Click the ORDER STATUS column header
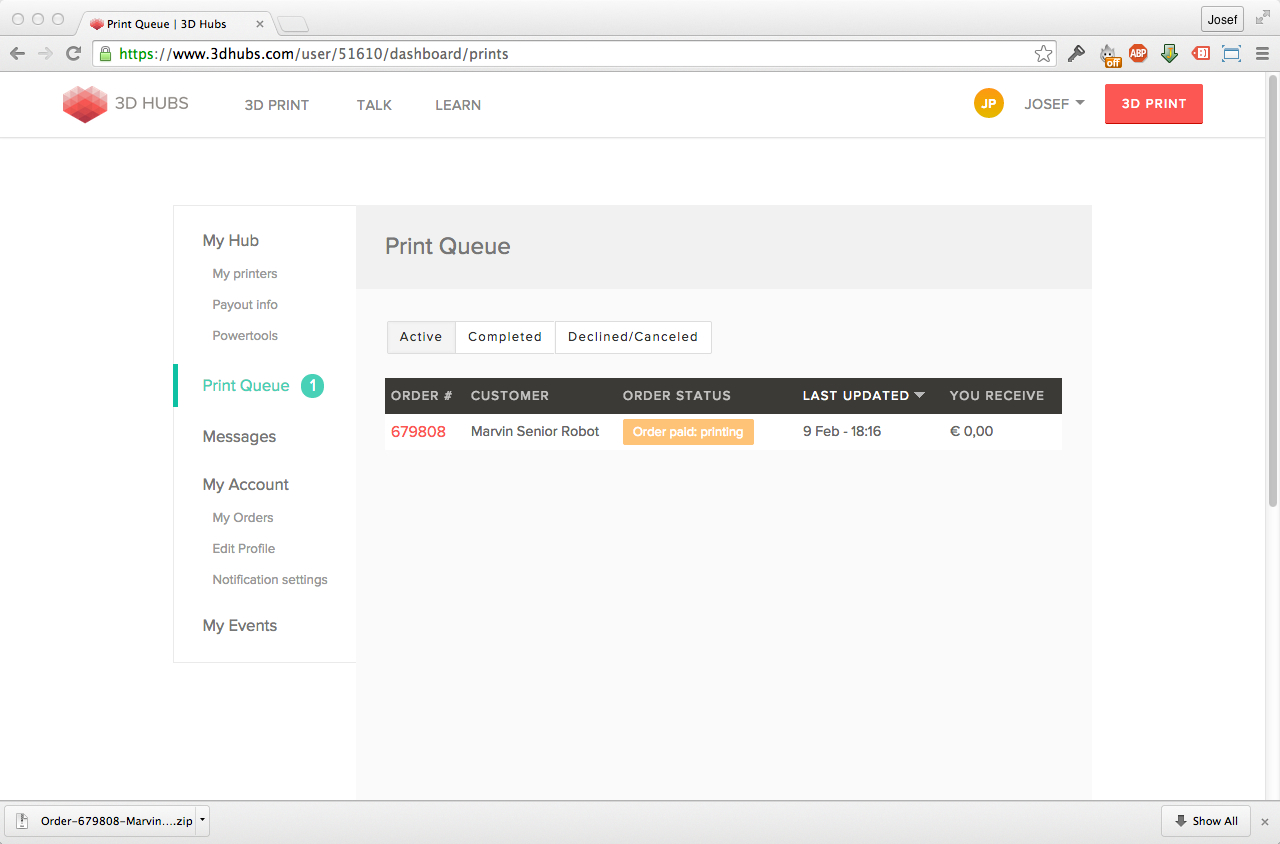 [x=677, y=396]
